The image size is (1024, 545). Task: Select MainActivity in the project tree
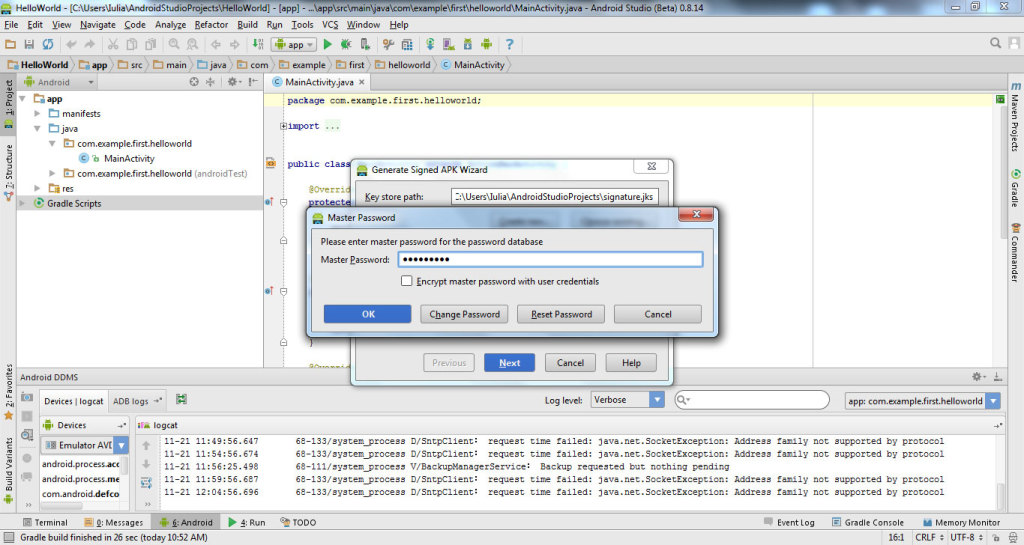pos(129,159)
